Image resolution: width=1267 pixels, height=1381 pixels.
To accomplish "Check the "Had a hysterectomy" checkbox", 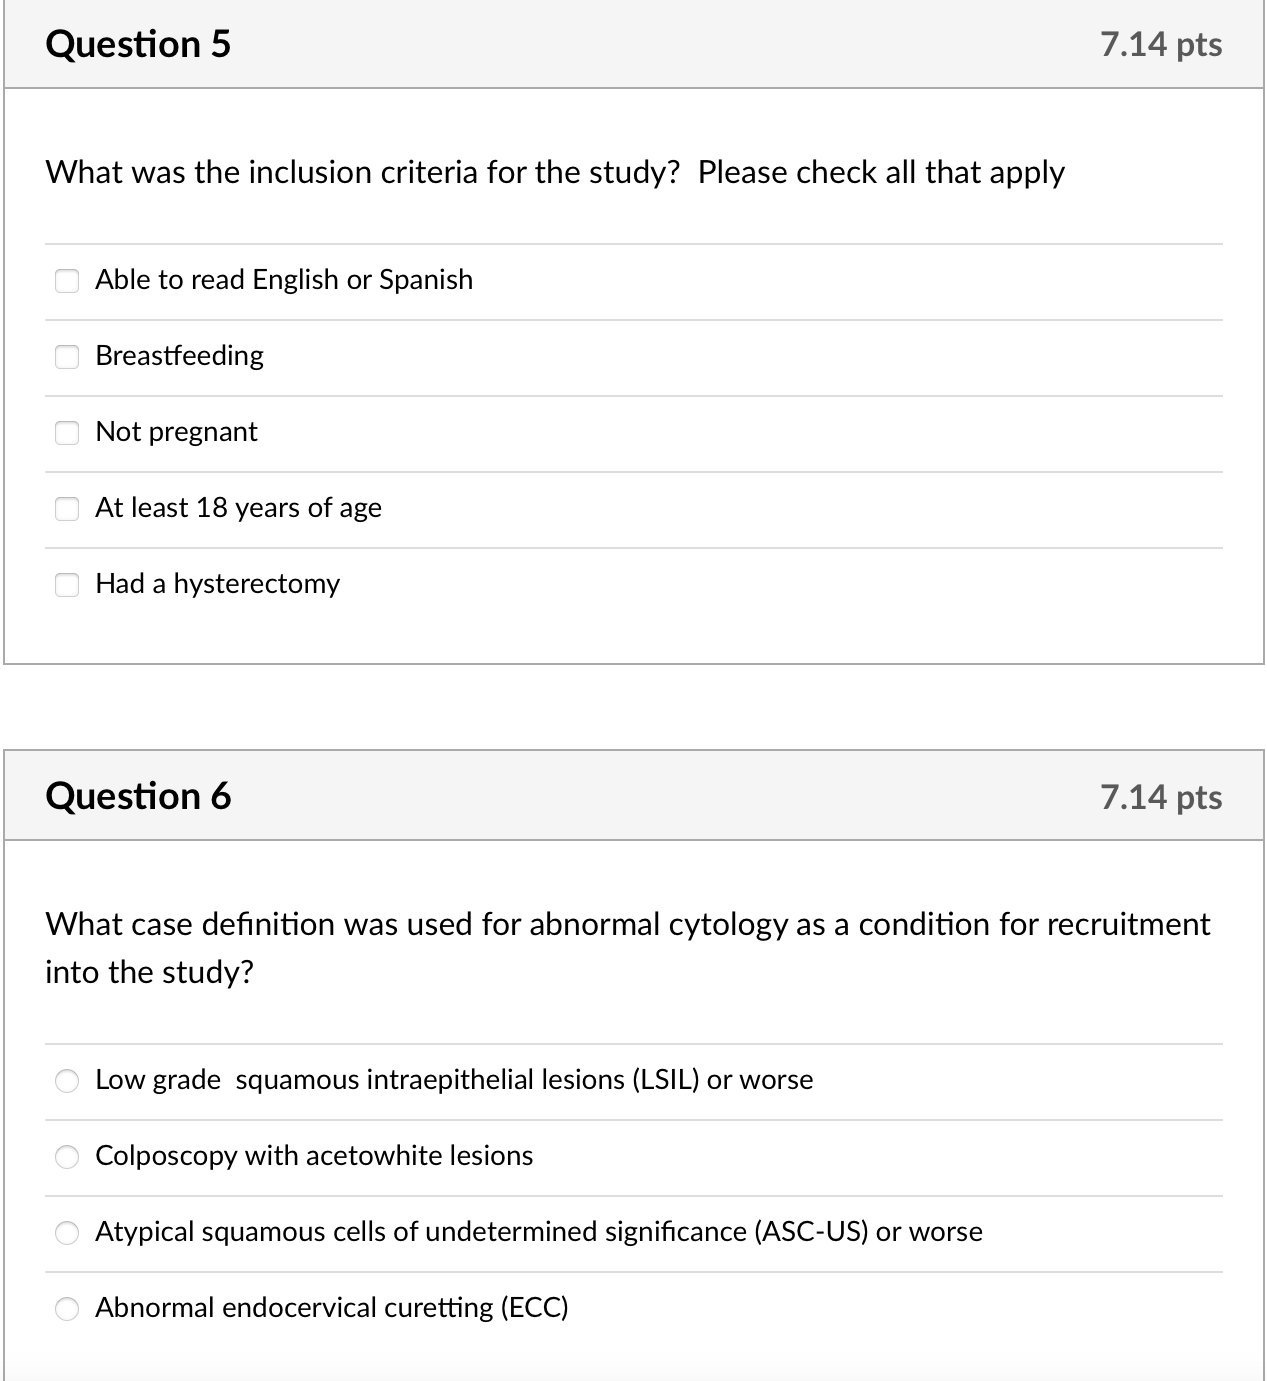I will [x=67, y=585].
